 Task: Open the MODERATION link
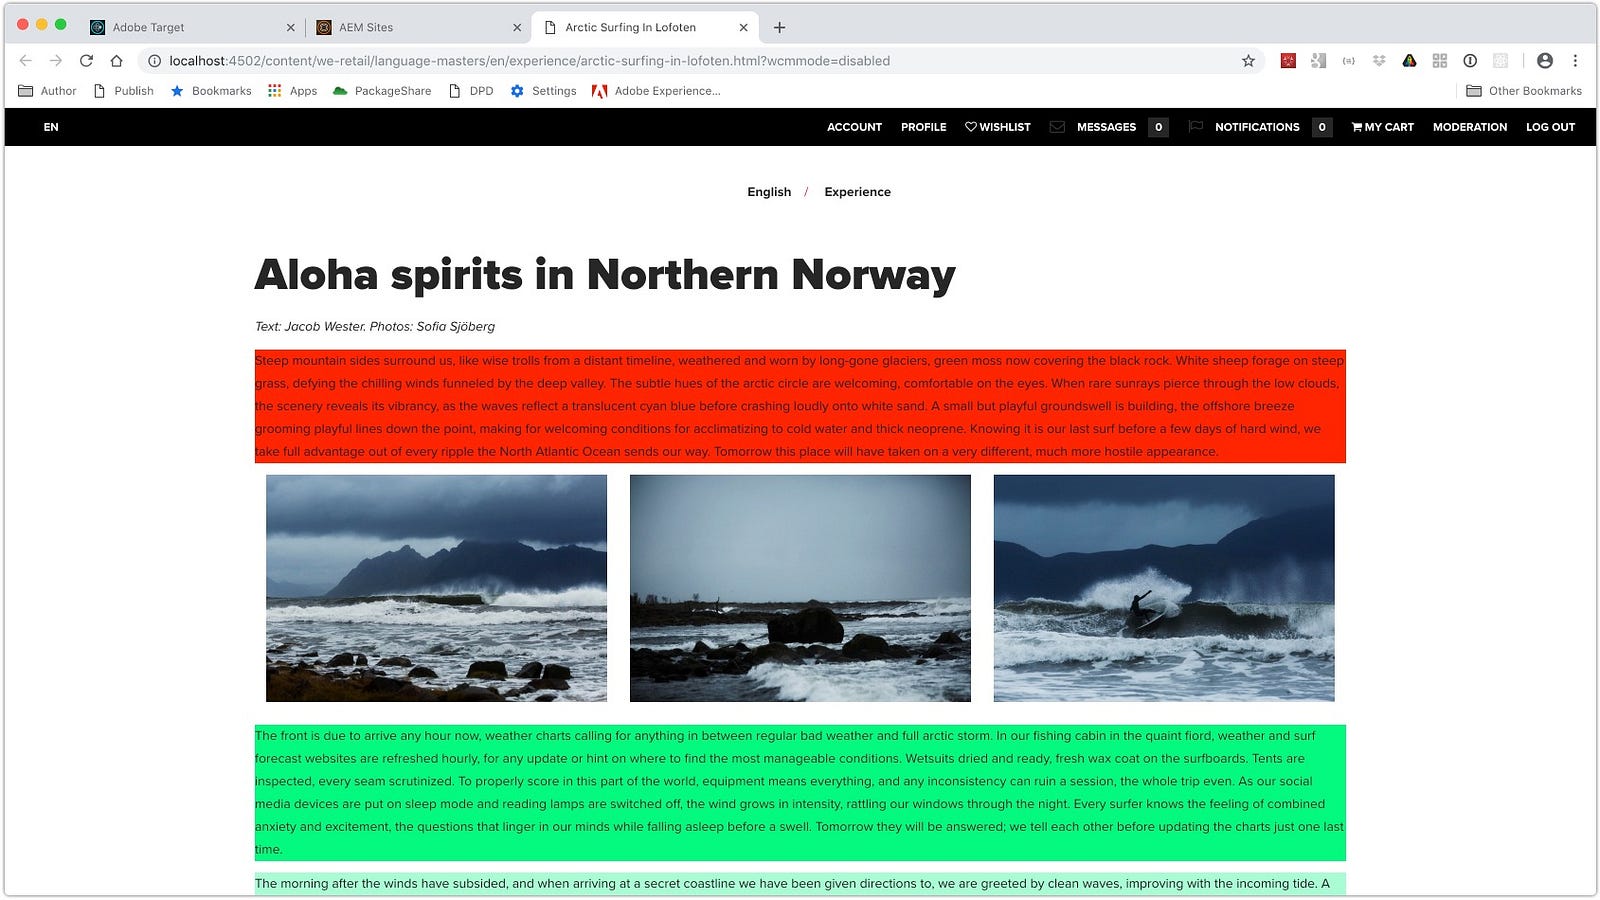coord(1469,127)
